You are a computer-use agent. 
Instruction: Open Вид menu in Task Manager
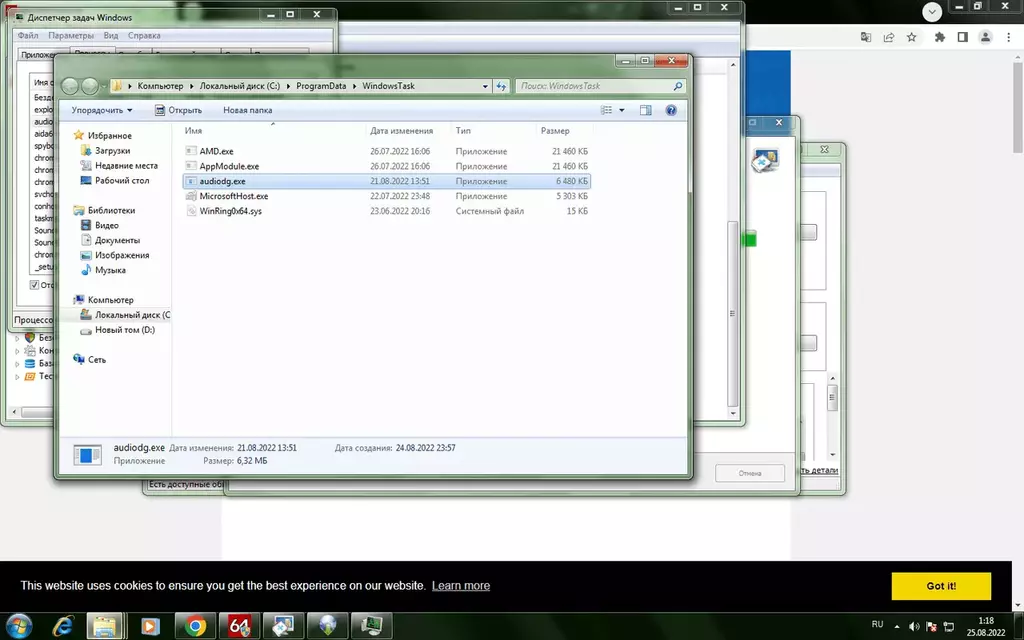coord(111,35)
